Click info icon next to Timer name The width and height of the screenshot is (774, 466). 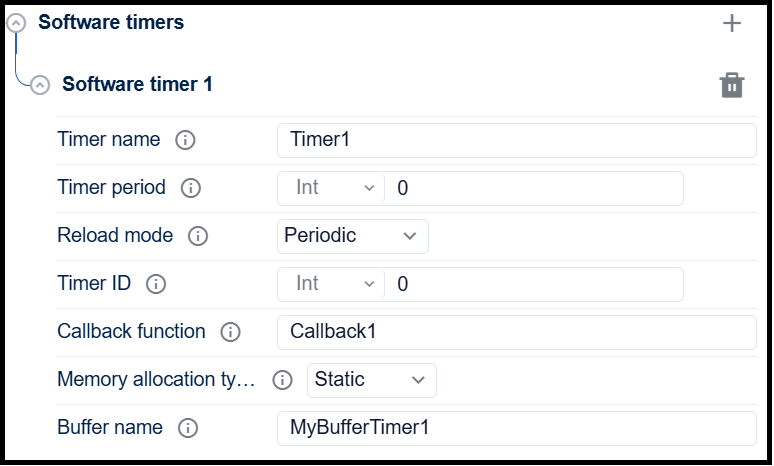point(184,140)
